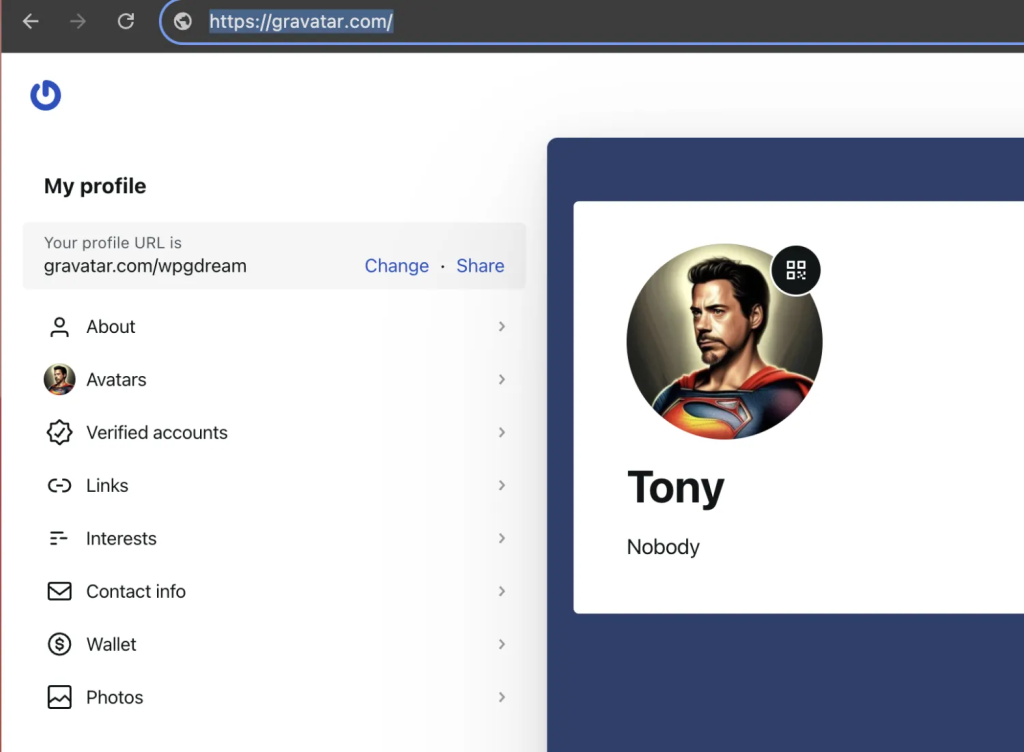Click the Gravatar logo

[x=46, y=95]
